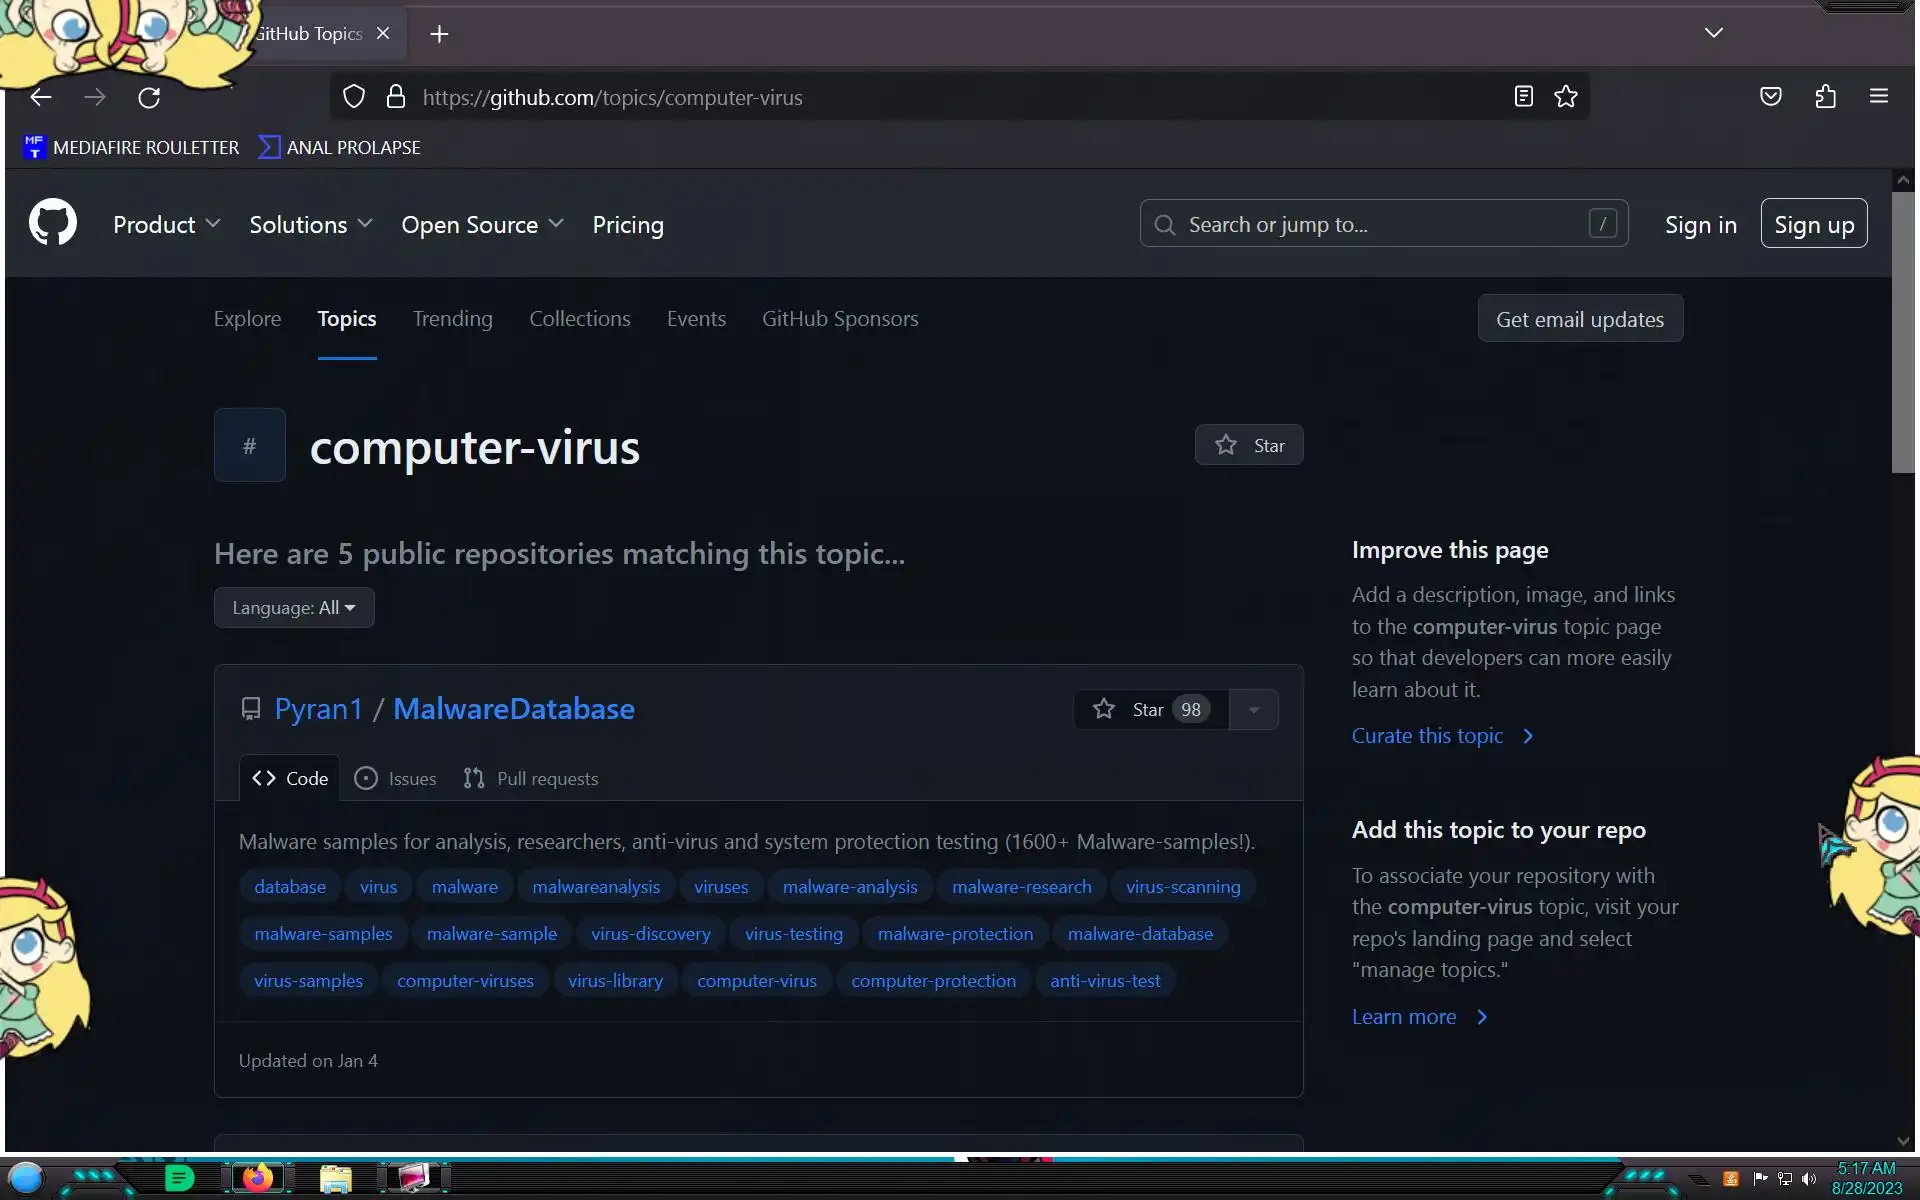The image size is (1920, 1200).
Task: Open the Issues tab of MalwareDatabase
Action: pyautogui.click(x=396, y=778)
